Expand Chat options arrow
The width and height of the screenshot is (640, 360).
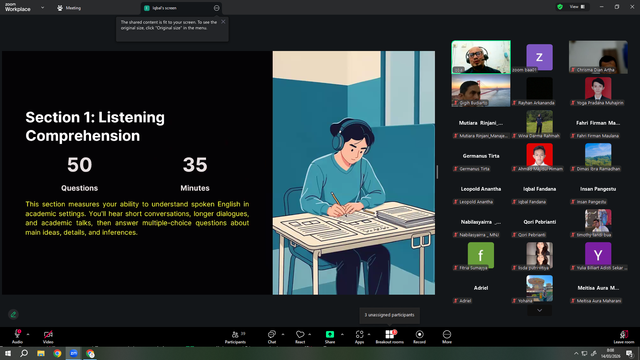pos(283,334)
